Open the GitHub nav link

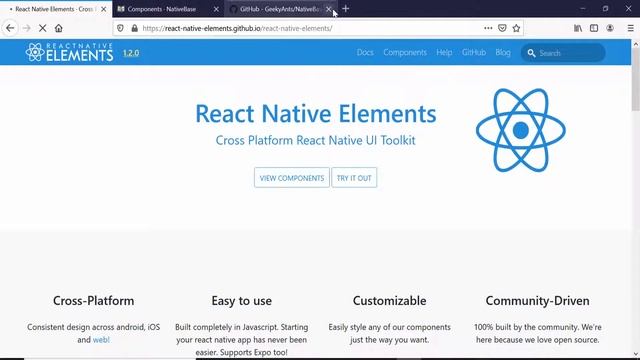tap(474, 53)
